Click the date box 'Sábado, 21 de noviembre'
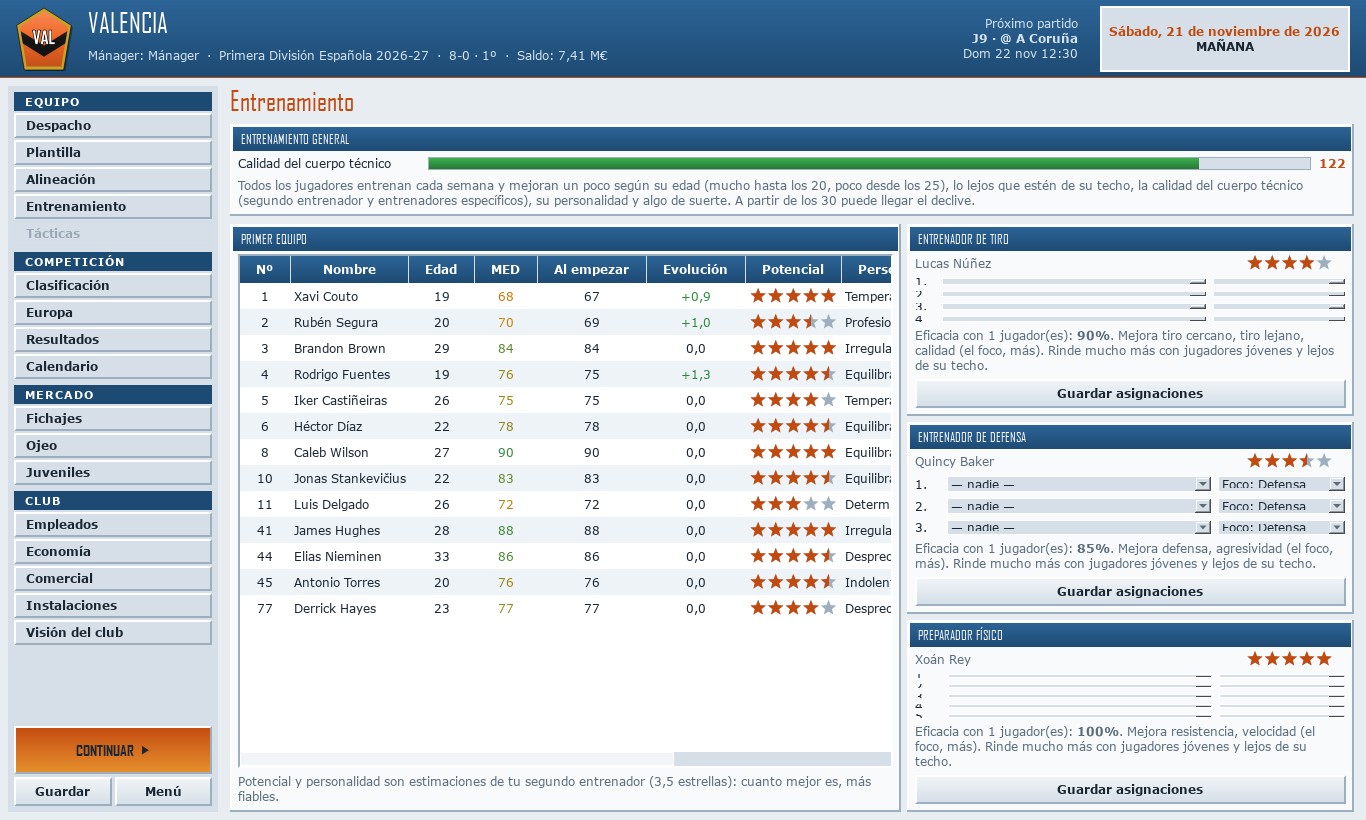Screen dimensions: 1366x820 point(1224,39)
